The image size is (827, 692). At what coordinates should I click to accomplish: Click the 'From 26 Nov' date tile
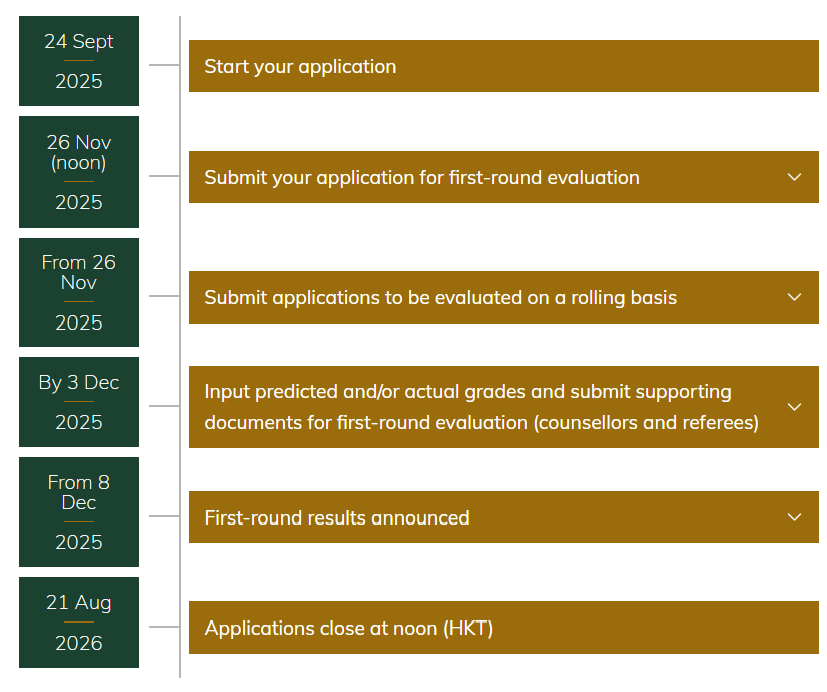(79, 292)
